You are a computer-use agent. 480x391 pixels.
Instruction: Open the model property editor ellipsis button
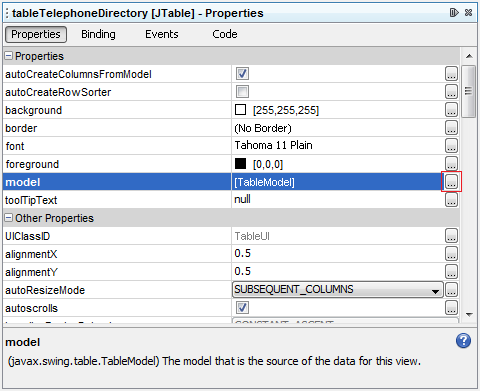coord(451,182)
